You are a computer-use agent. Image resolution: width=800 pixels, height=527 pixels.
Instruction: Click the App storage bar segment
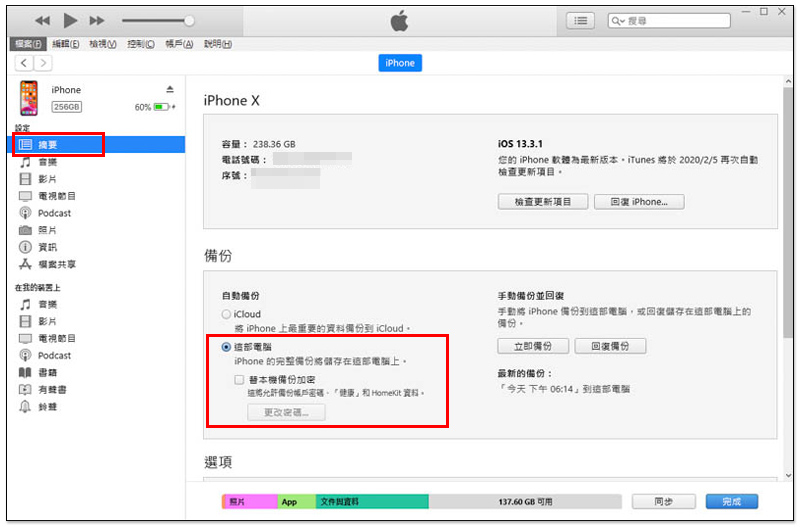click(x=297, y=502)
